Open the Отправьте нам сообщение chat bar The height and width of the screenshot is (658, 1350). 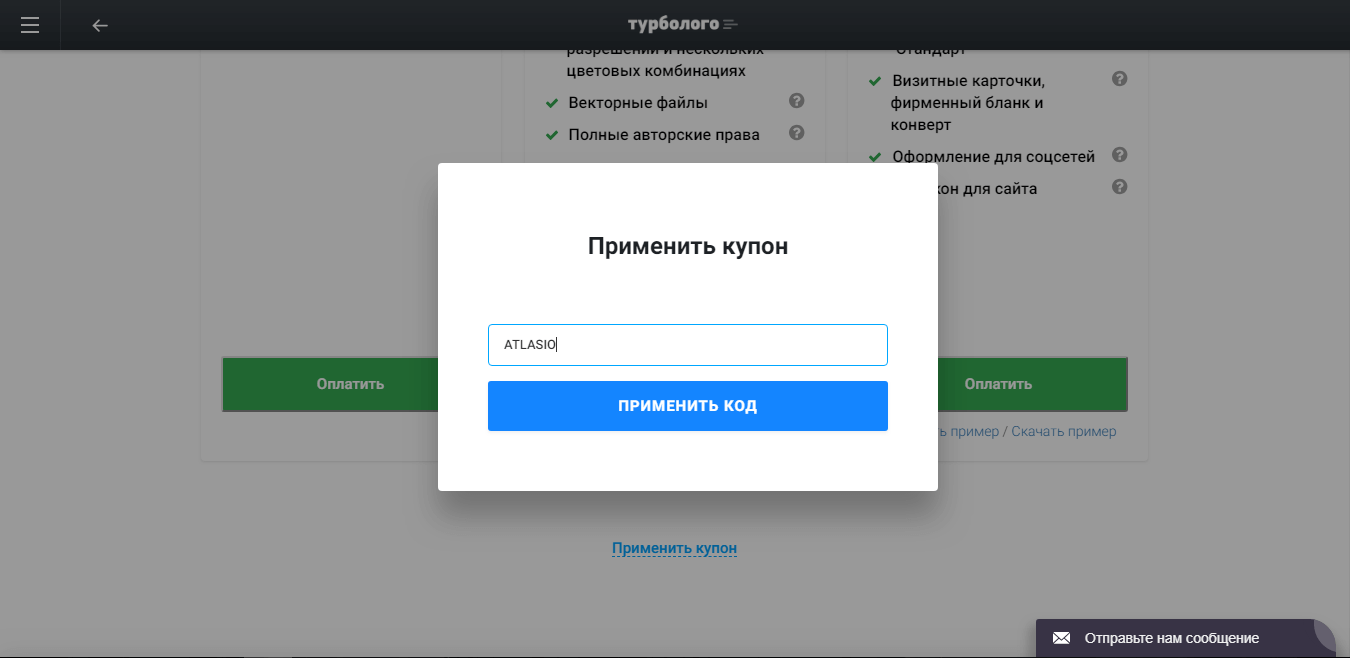pos(1171,638)
